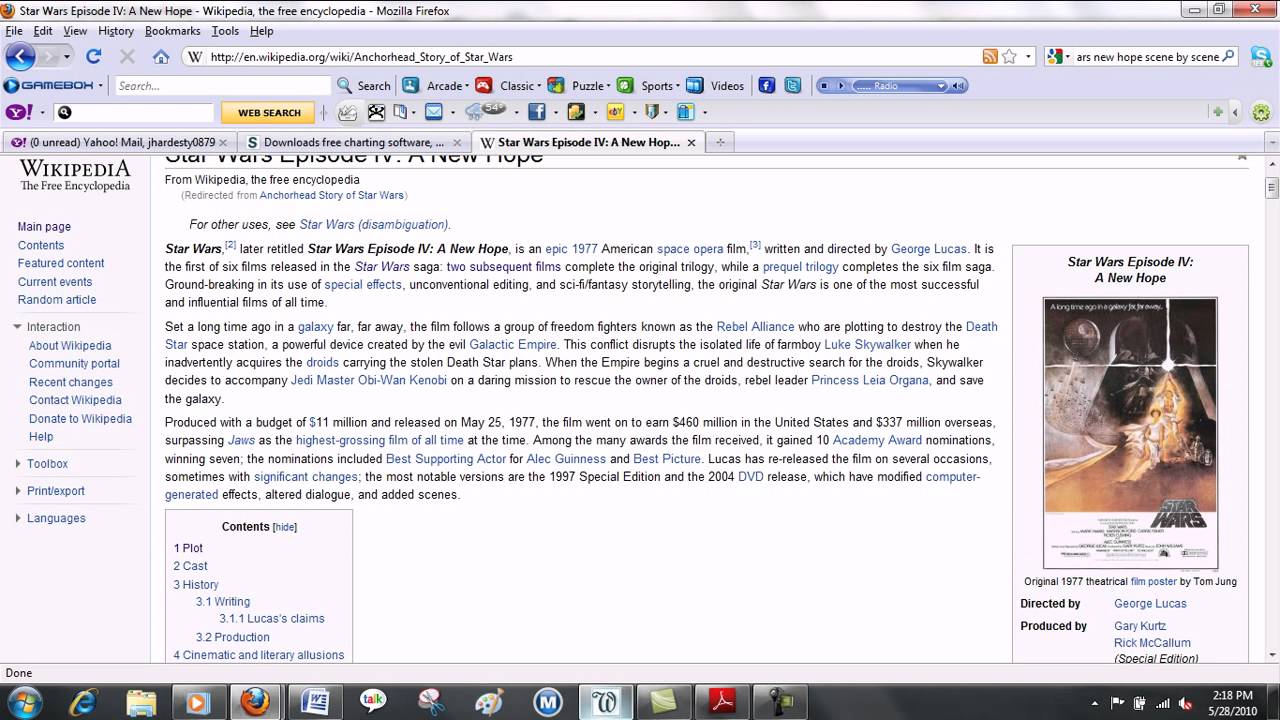Viewport: 1280px width, 720px height.
Task: Switch to the Yahoo! Mail tab
Action: click(119, 143)
